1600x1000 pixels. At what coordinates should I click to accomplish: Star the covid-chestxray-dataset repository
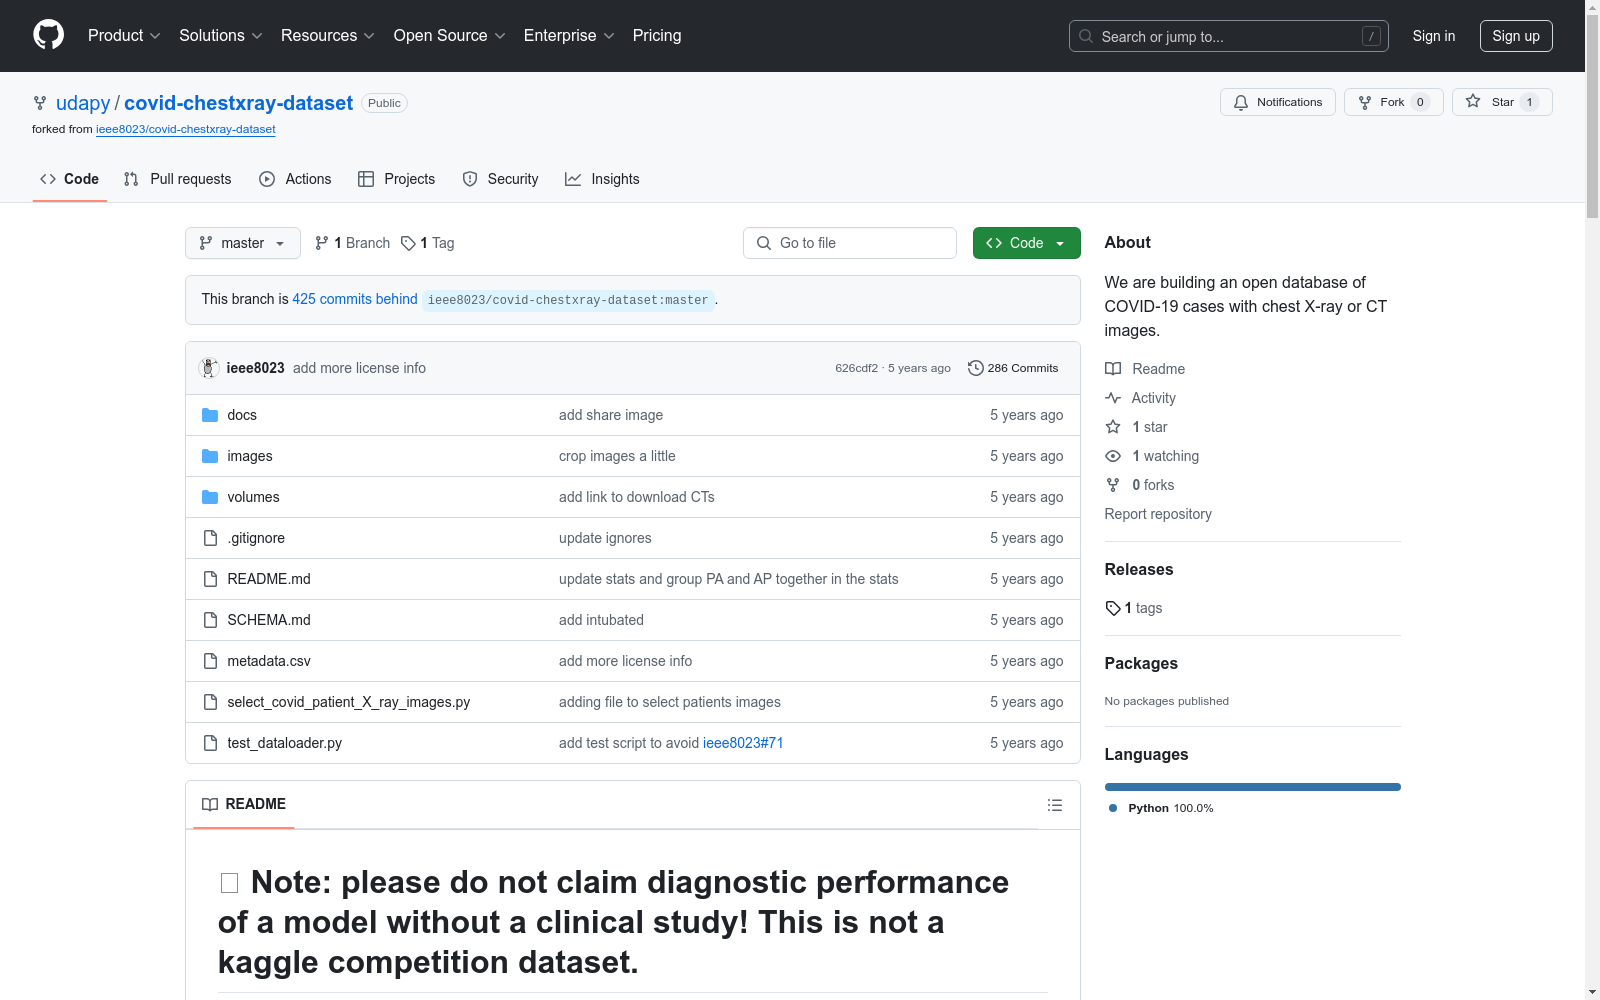1502,102
